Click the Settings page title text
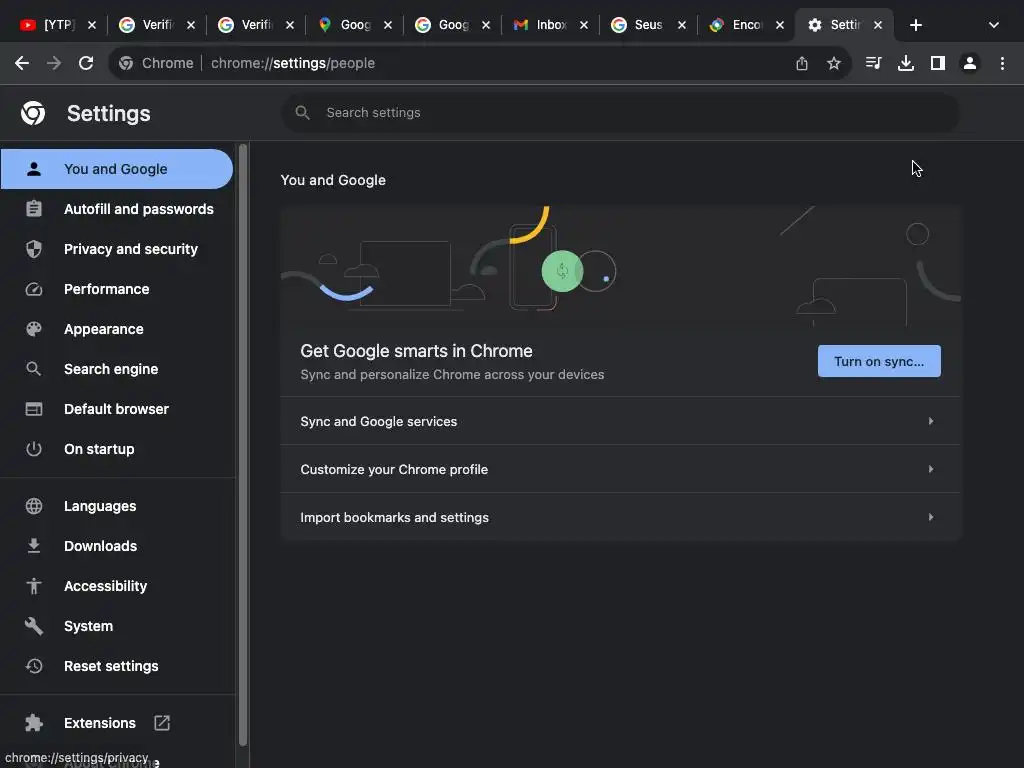The image size is (1024, 768). (108, 114)
